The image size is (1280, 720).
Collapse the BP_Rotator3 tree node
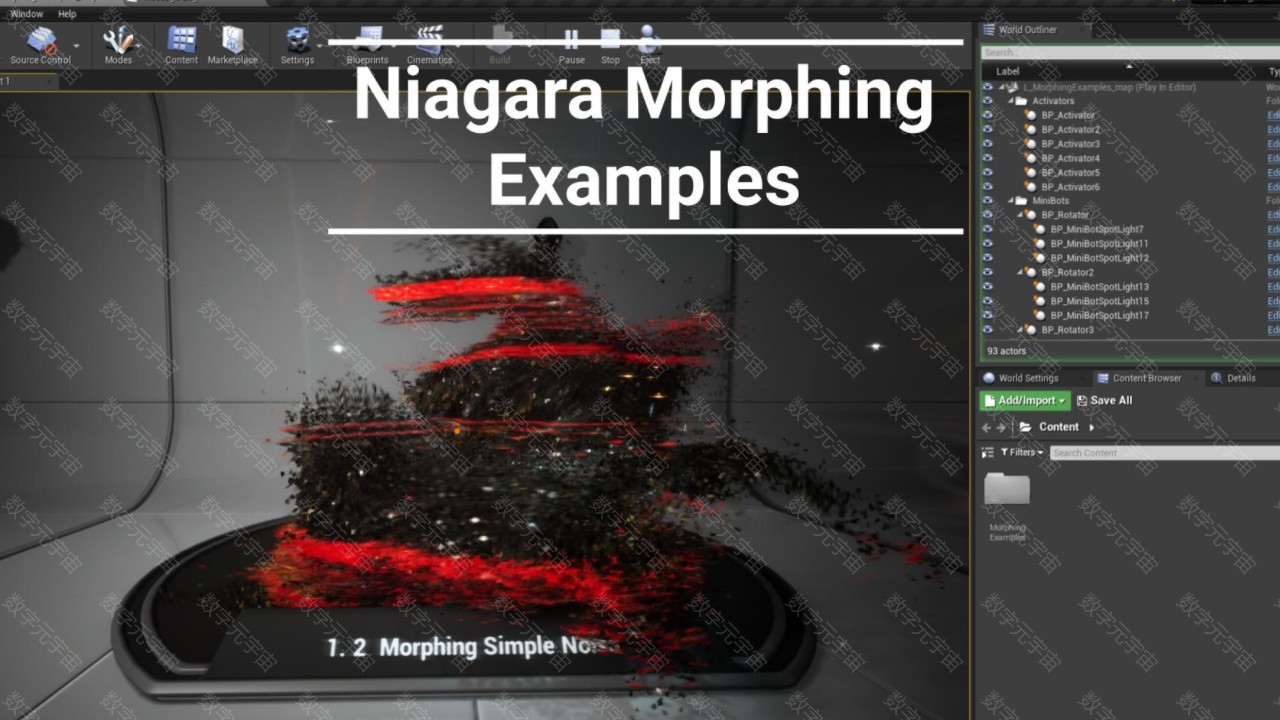(x=1020, y=329)
